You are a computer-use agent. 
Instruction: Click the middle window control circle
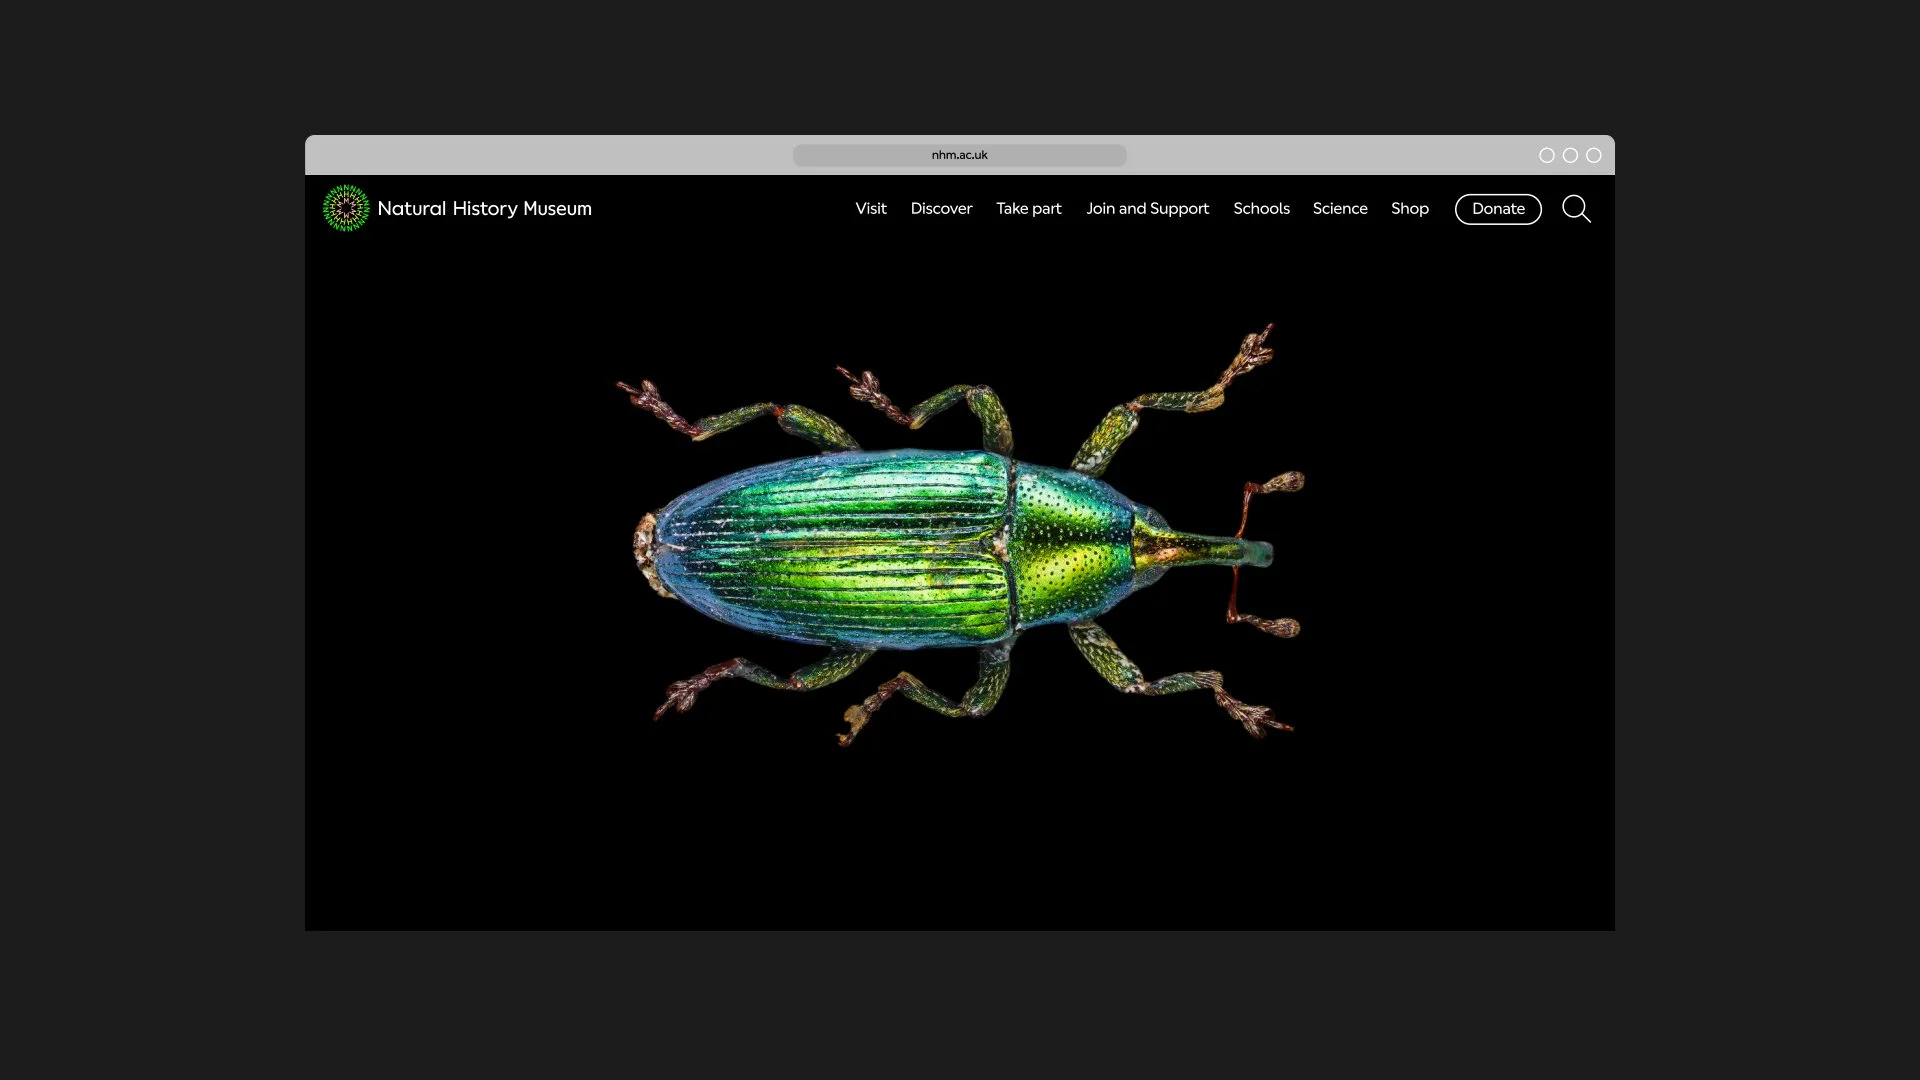[x=1570, y=155]
